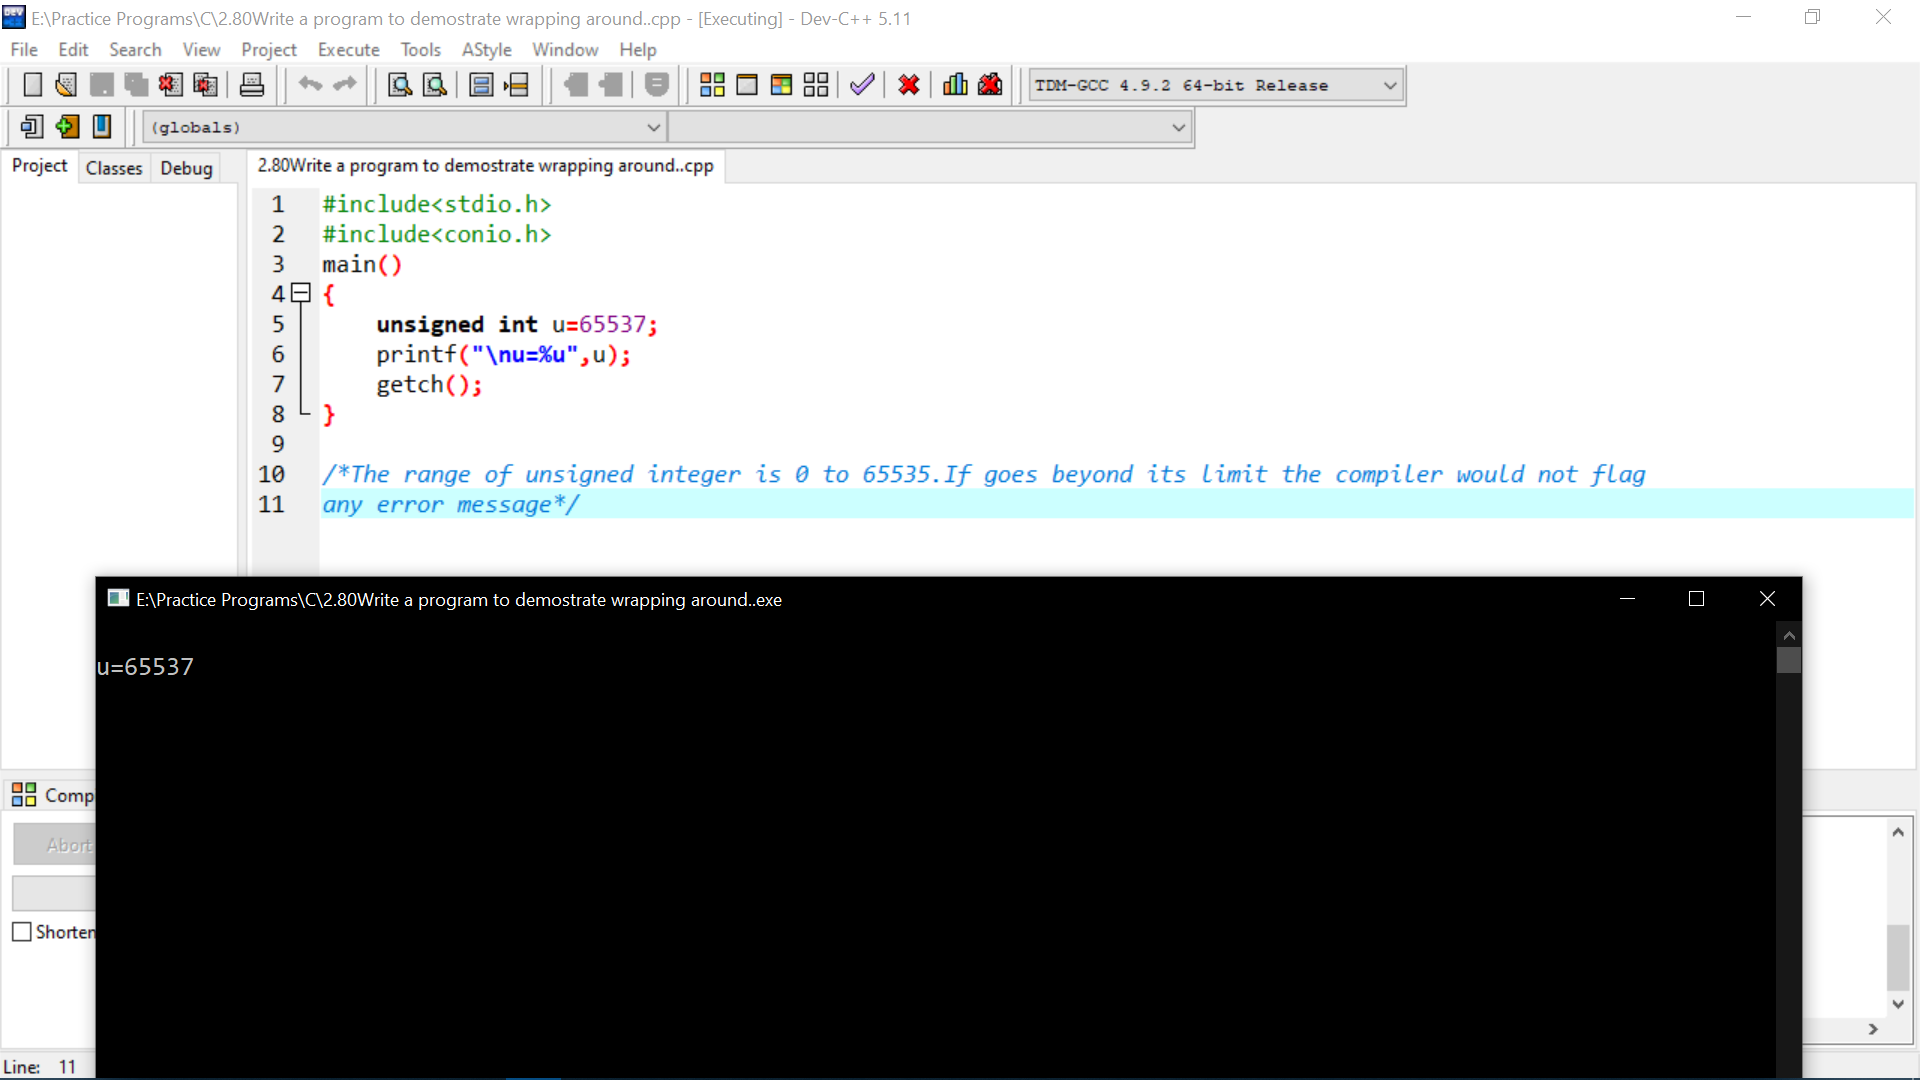Viewport: 1920px width, 1080px height.
Task: Open the Execute menu
Action: pos(349,50)
